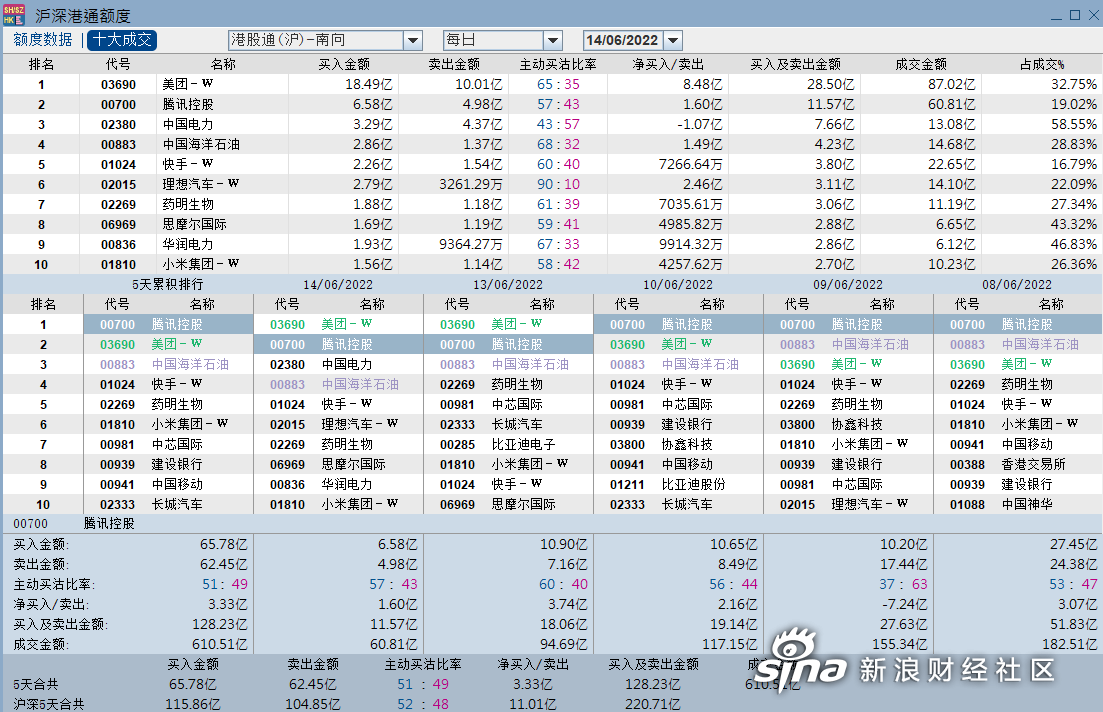Click the 4985.82万 net buy cell
The width and height of the screenshot is (1103, 712).
coord(691,224)
